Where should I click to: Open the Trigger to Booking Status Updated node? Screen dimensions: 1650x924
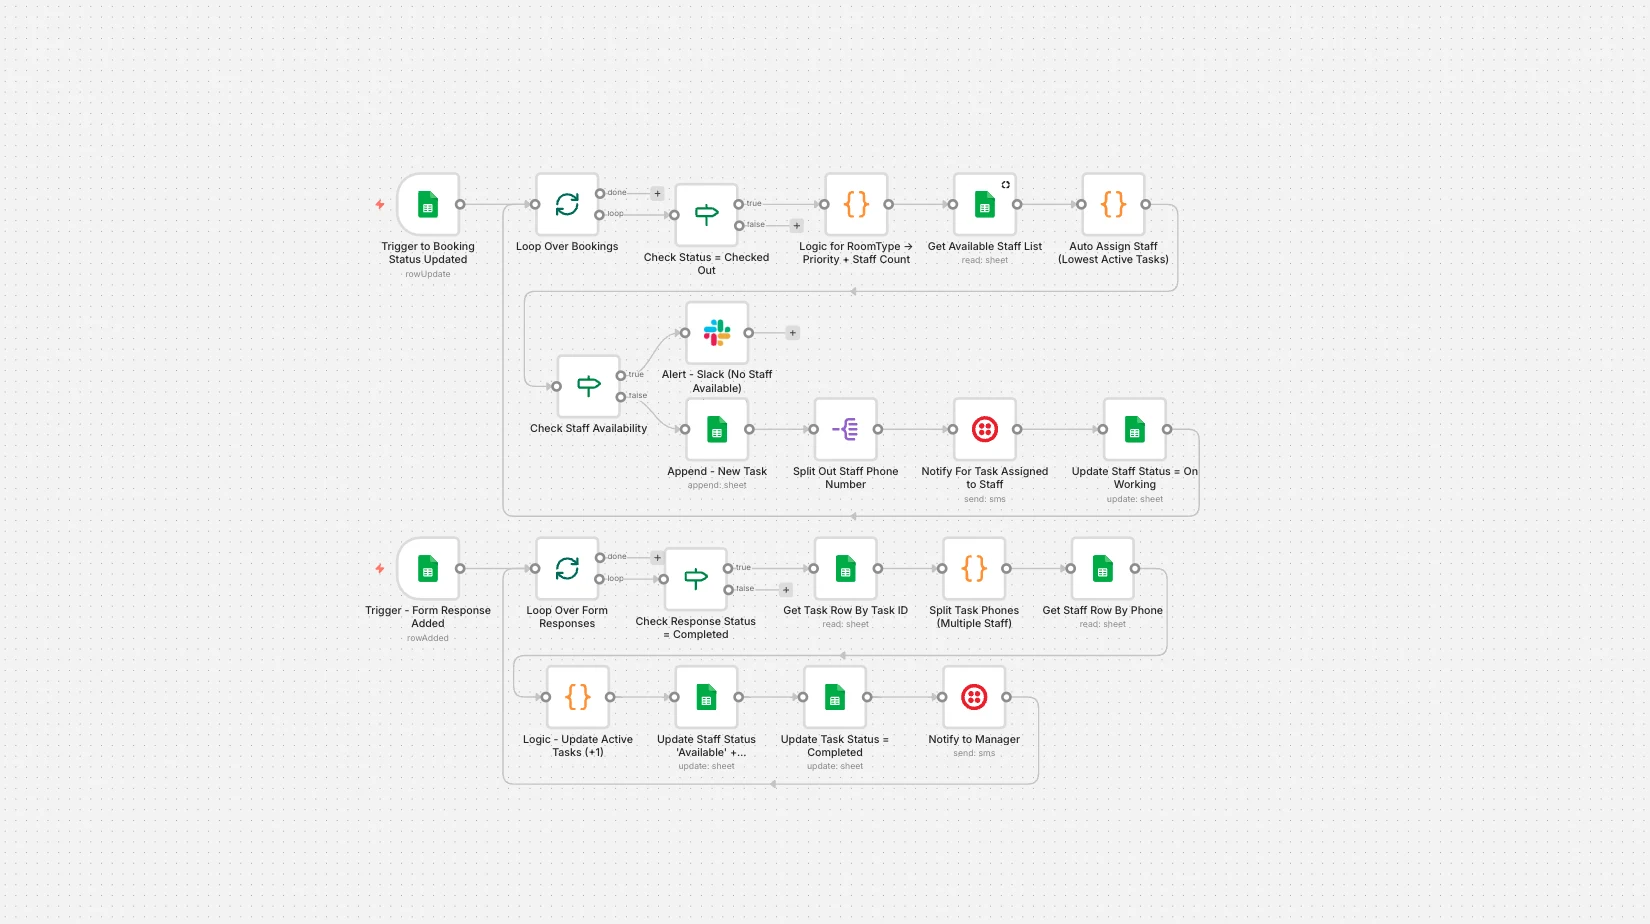[428, 205]
